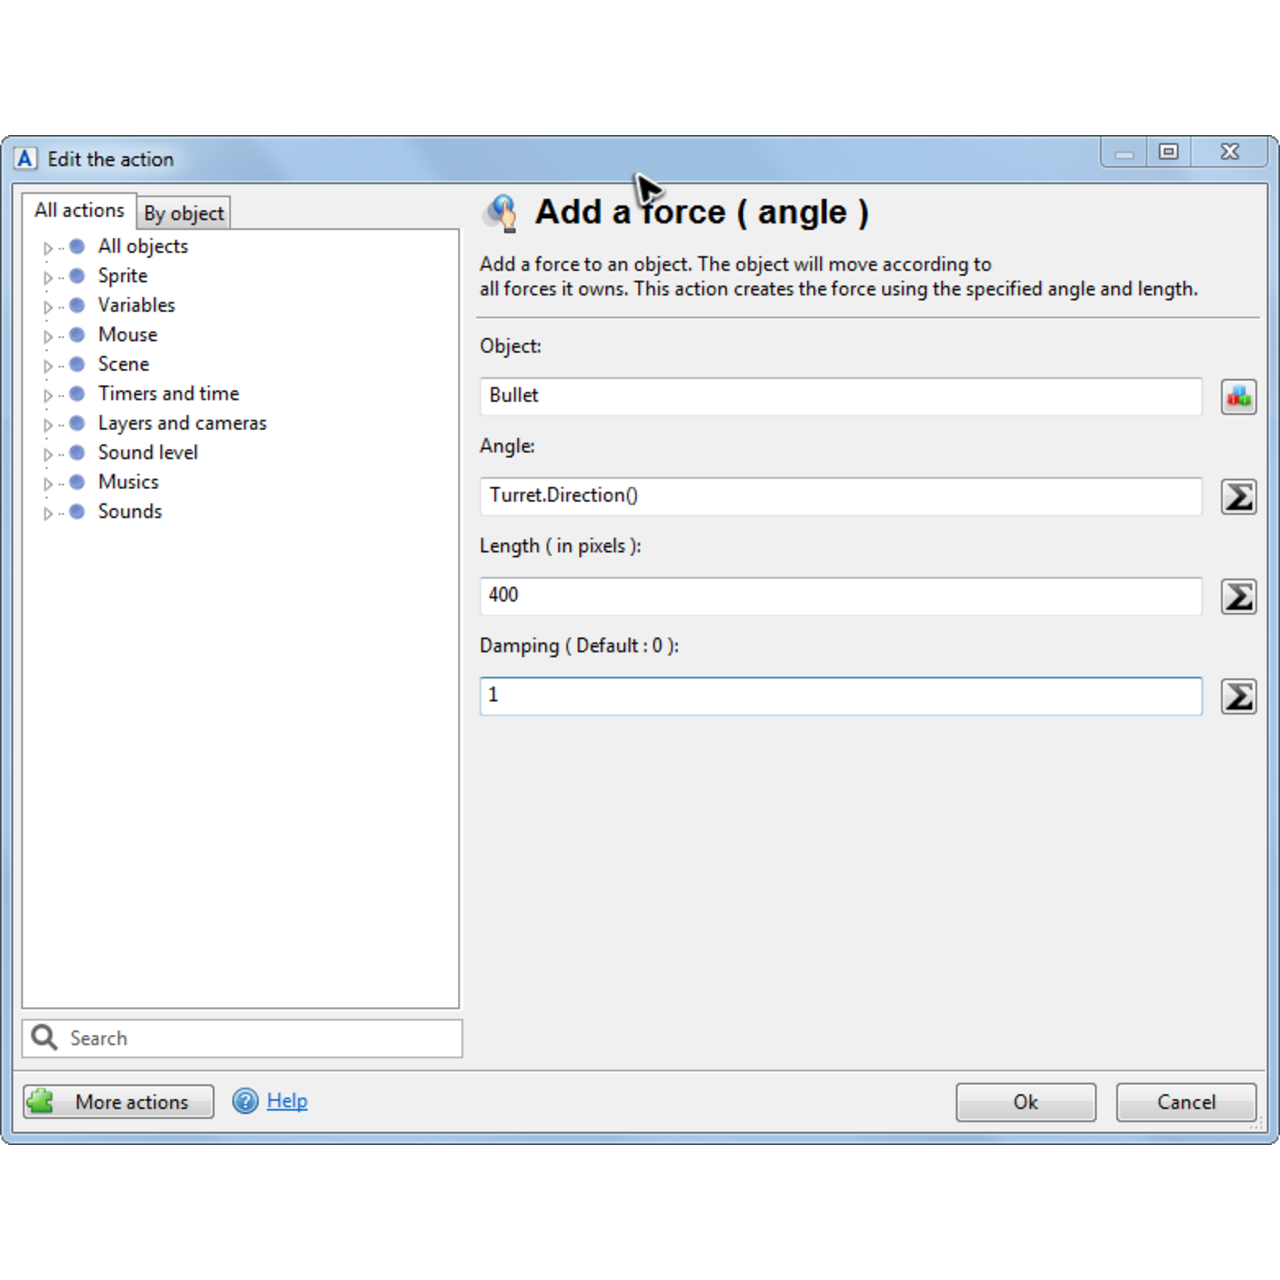The image size is (1280, 1280).
Task: Expand the Sounds category
Action: coord(47,511)
